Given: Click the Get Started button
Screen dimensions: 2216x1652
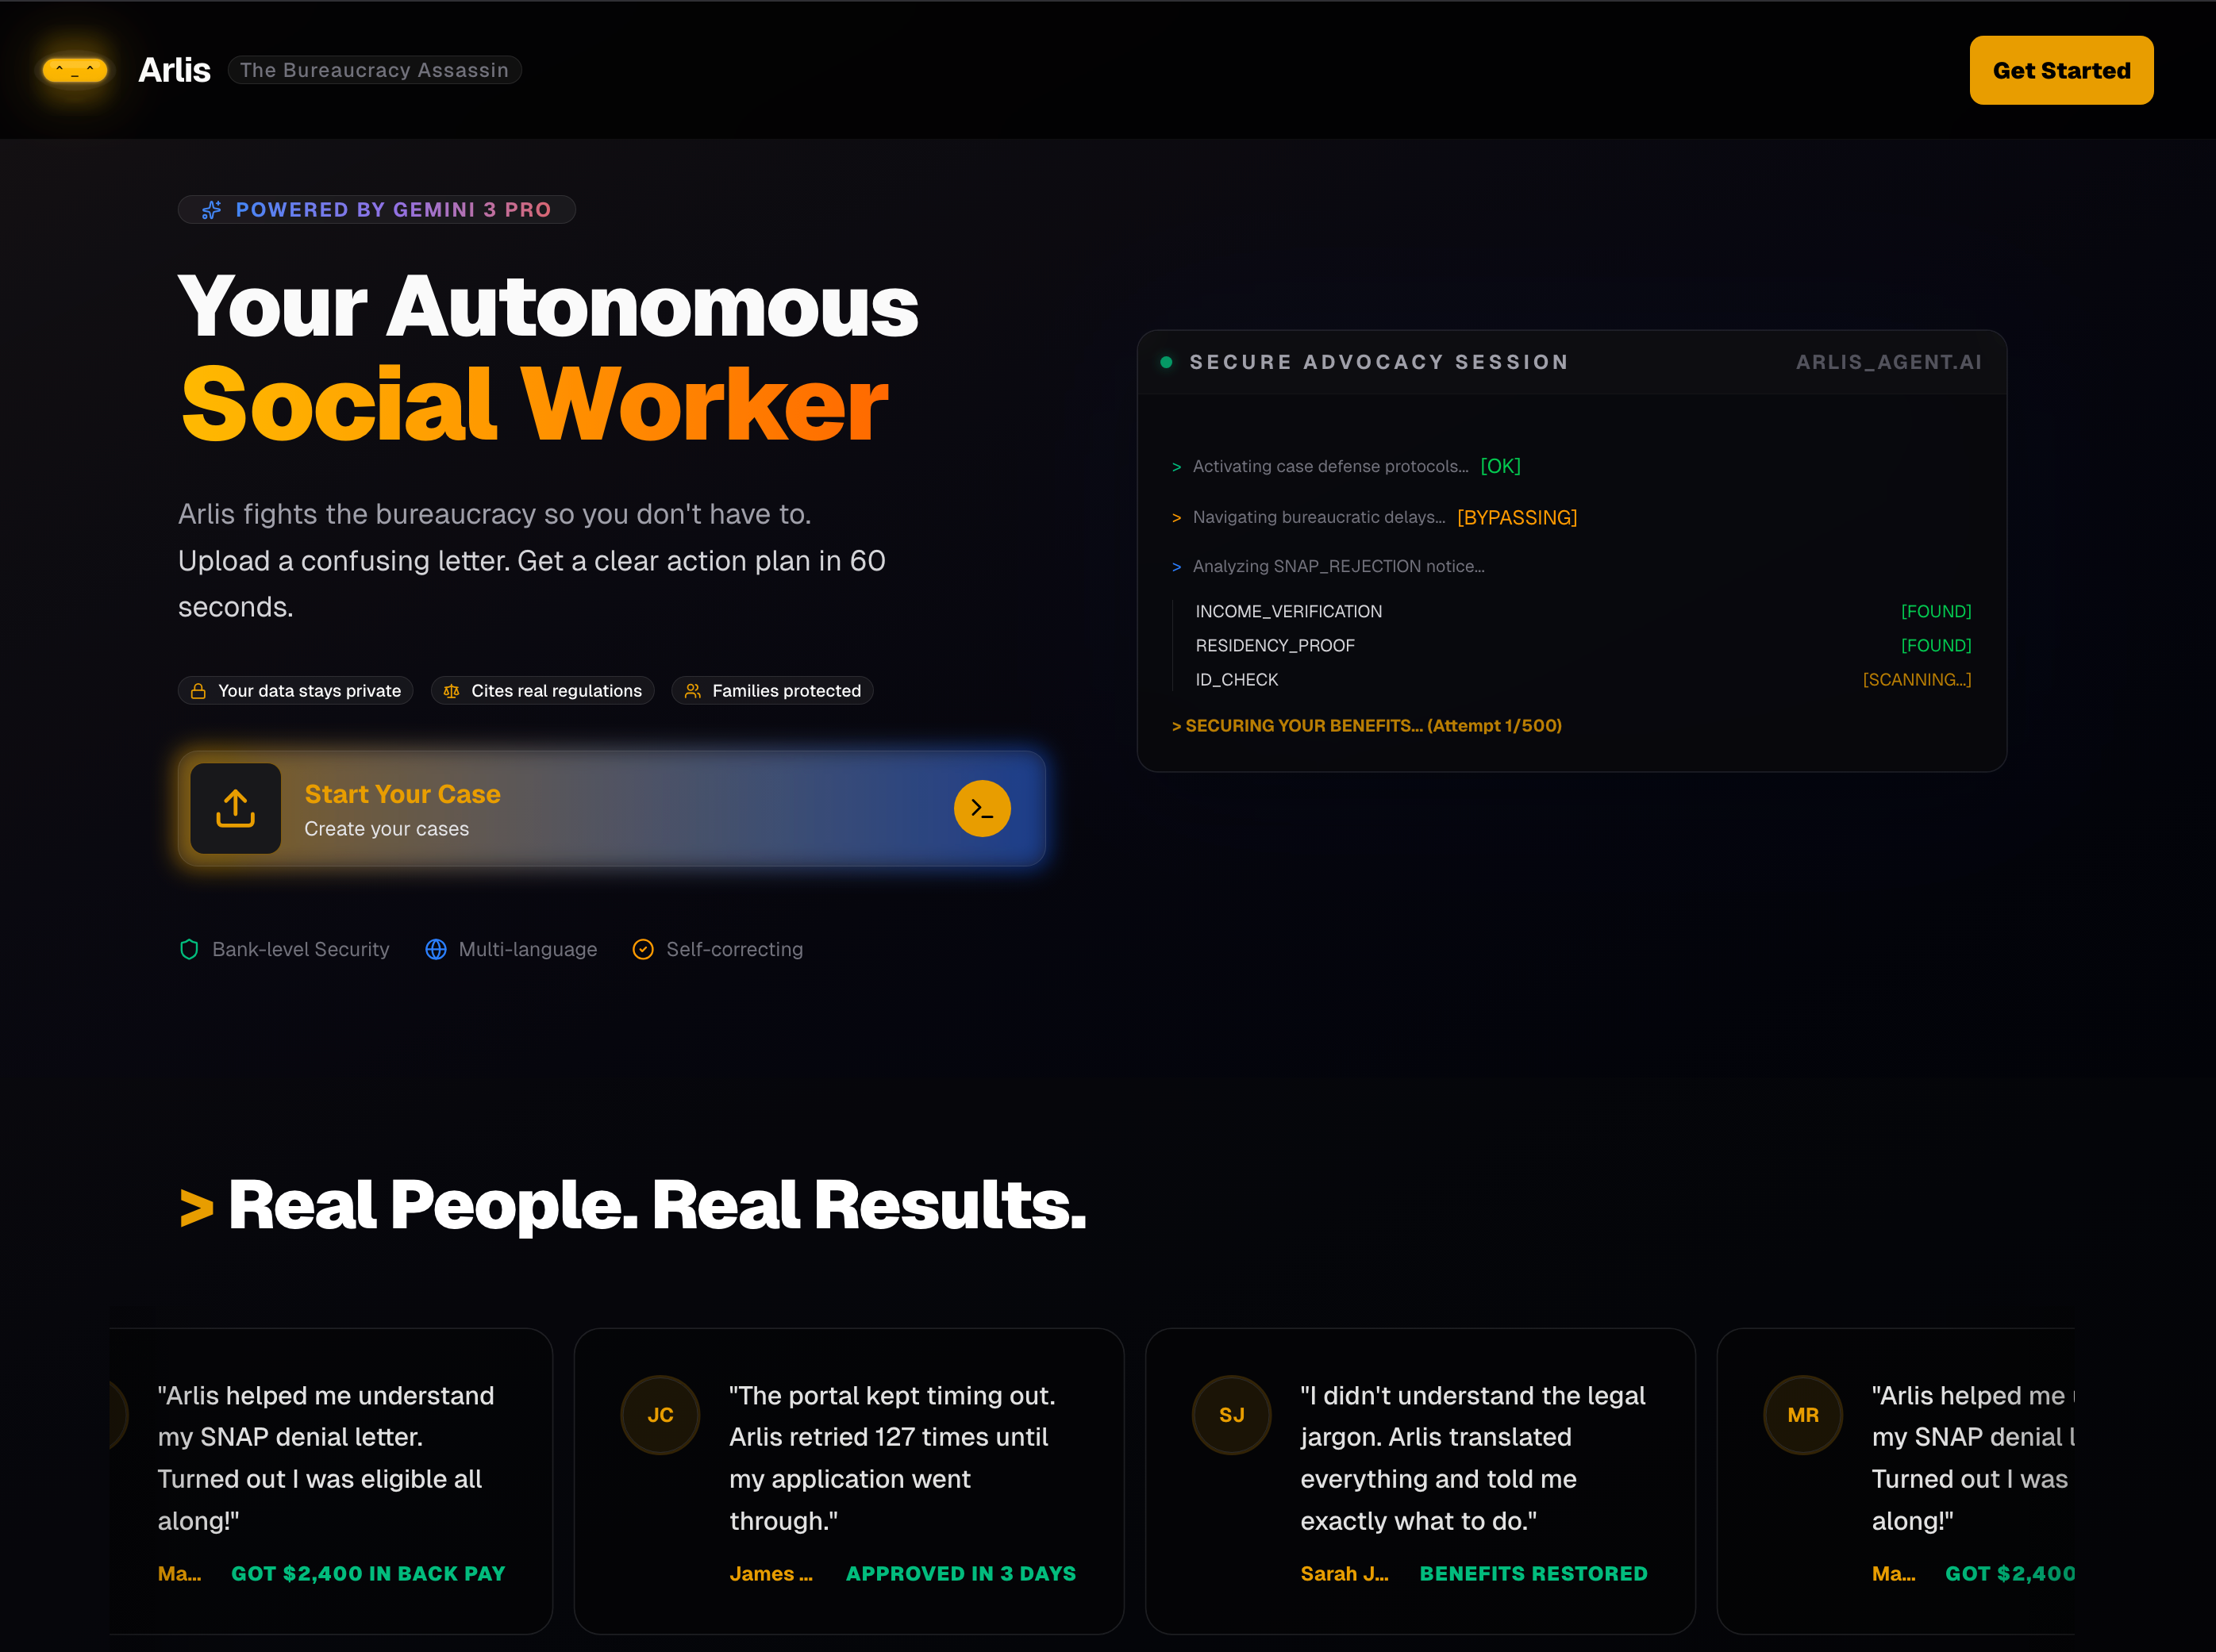Looking at the screenshot, I should coord(2061,70).
